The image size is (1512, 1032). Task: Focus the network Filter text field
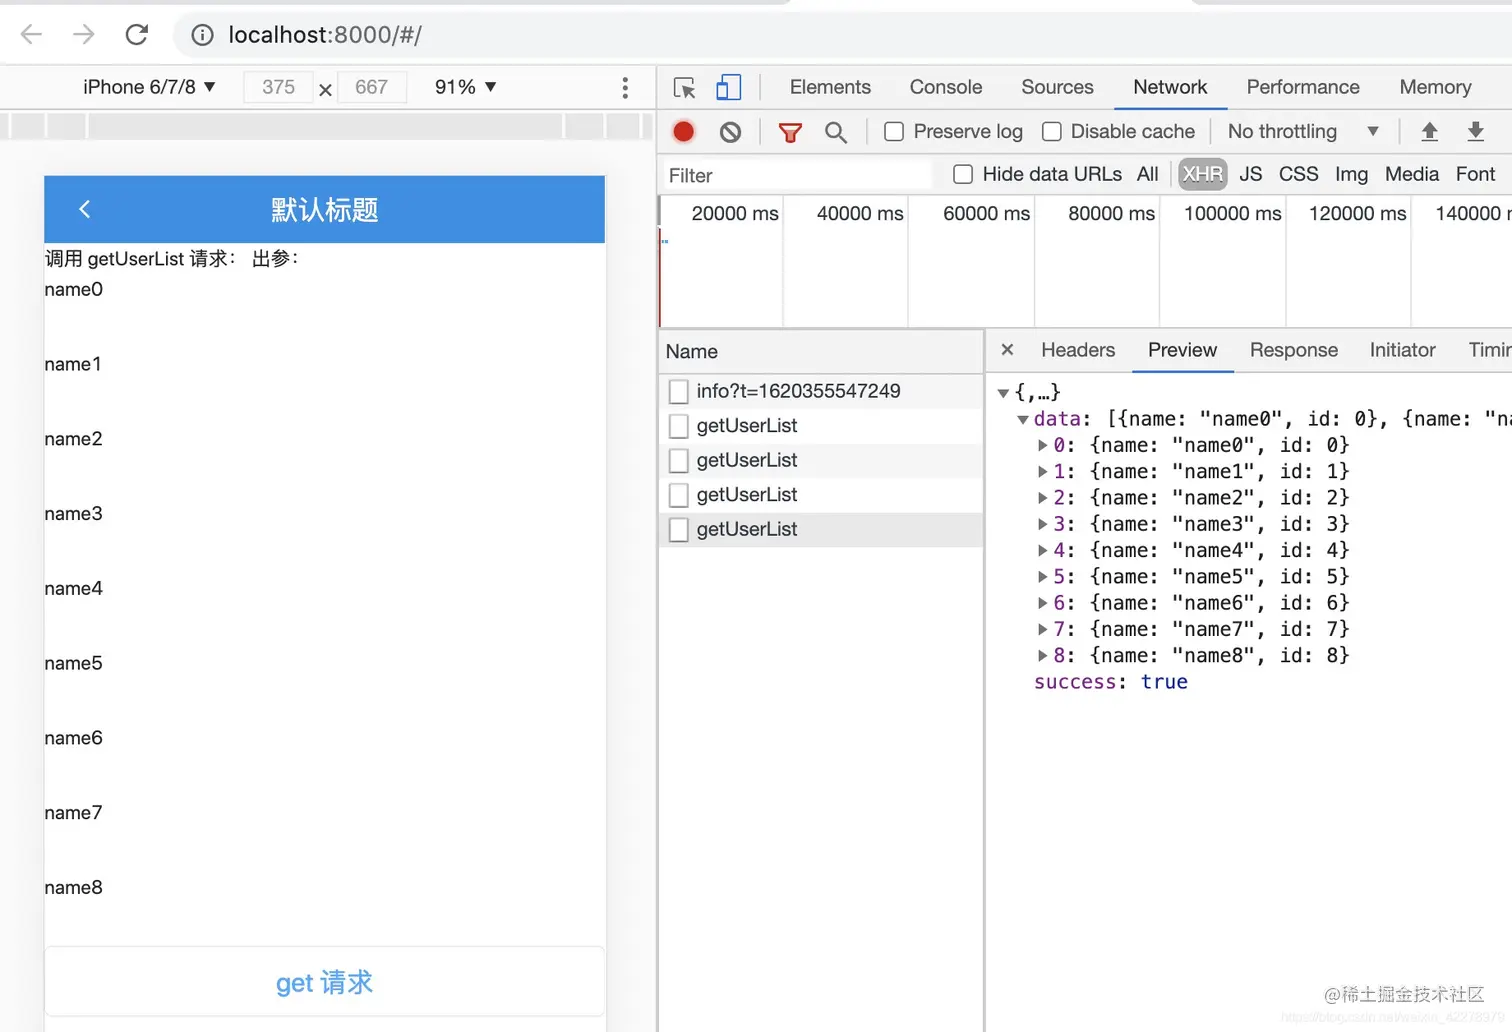coord(798,175)
